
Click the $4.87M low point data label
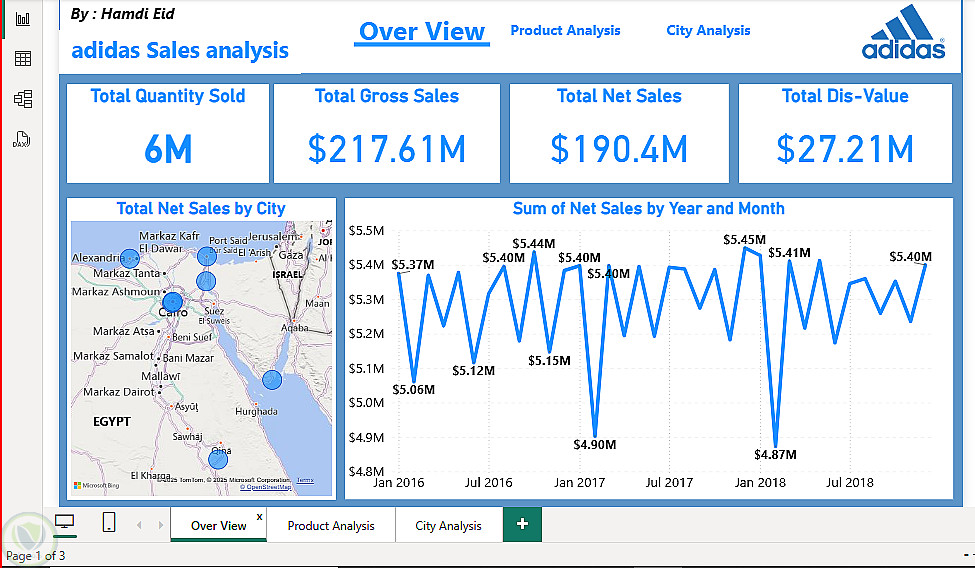pyautogui.click(x=775, y=455)
